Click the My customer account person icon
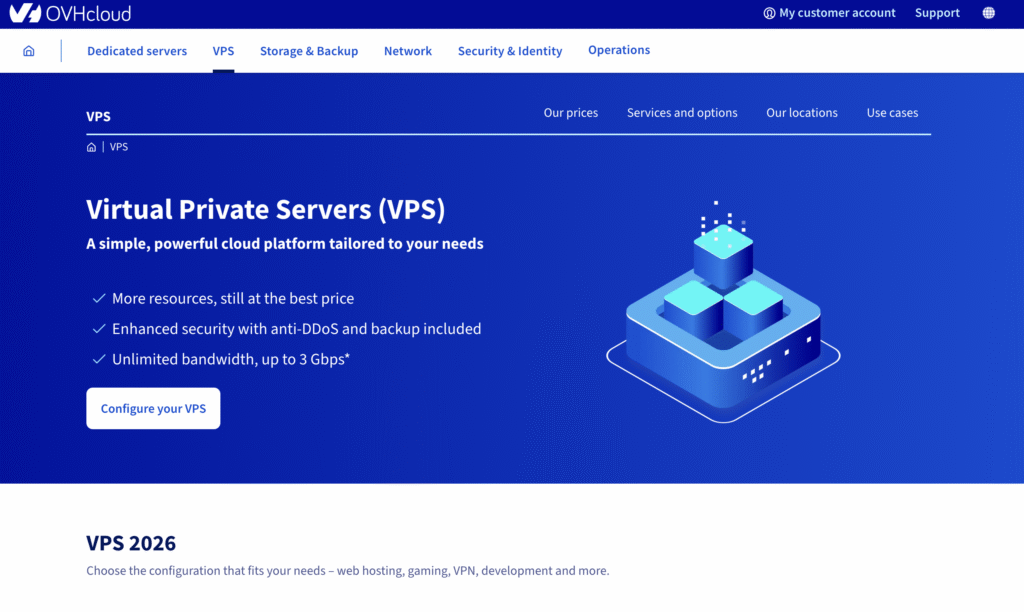 tap(768, 13)
